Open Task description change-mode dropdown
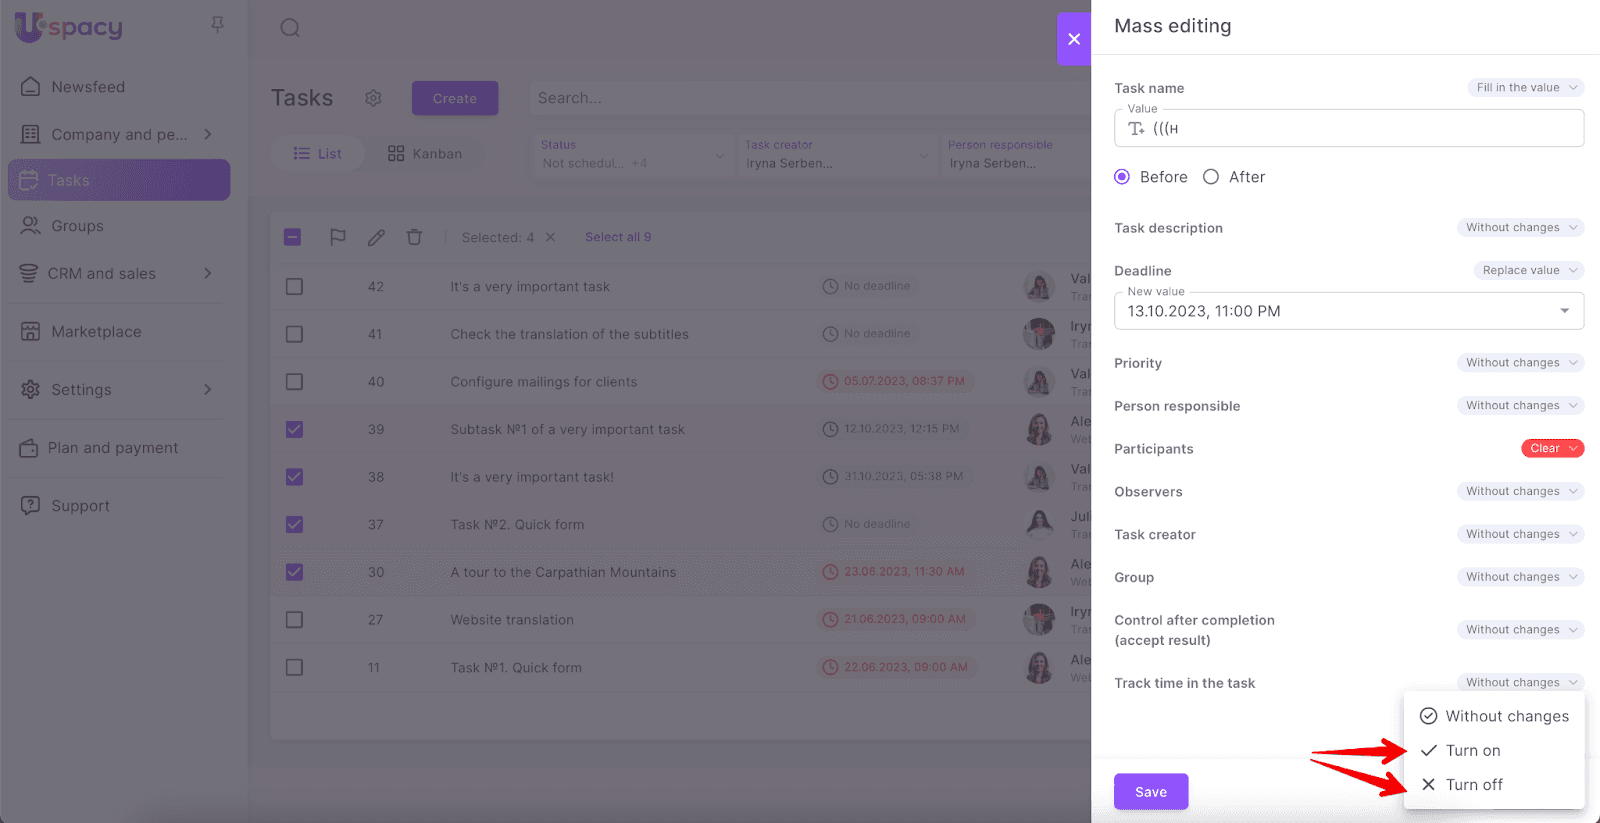This screenshot has width=1600, height=823. pyautogui.click(x=1520, y=228)
